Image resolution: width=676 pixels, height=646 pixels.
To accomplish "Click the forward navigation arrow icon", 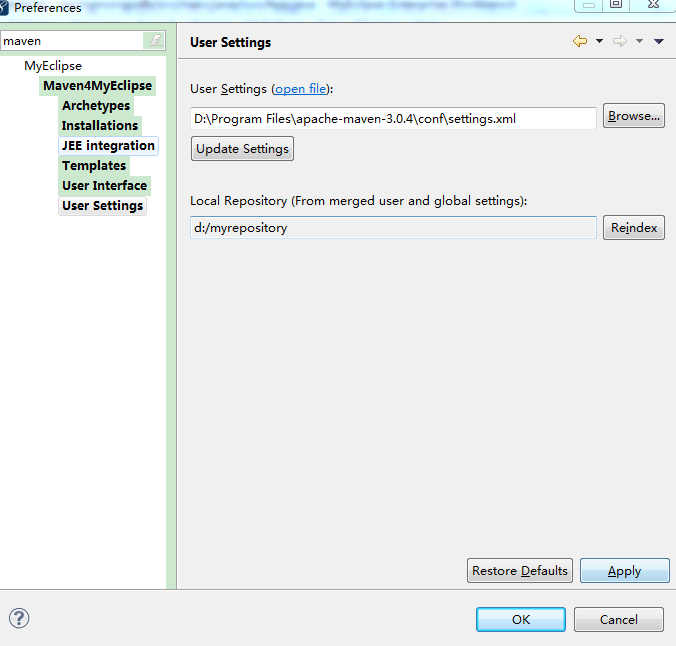I will 620,41.
